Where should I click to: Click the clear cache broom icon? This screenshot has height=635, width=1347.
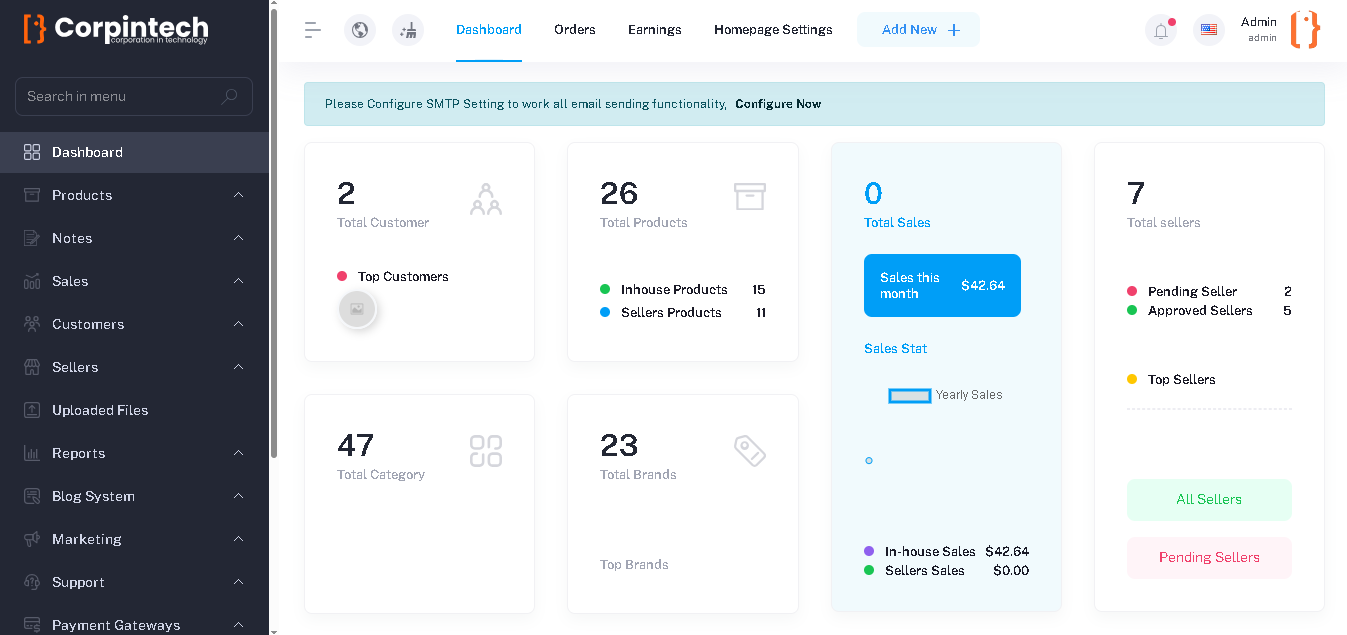[x=408, y=30]
